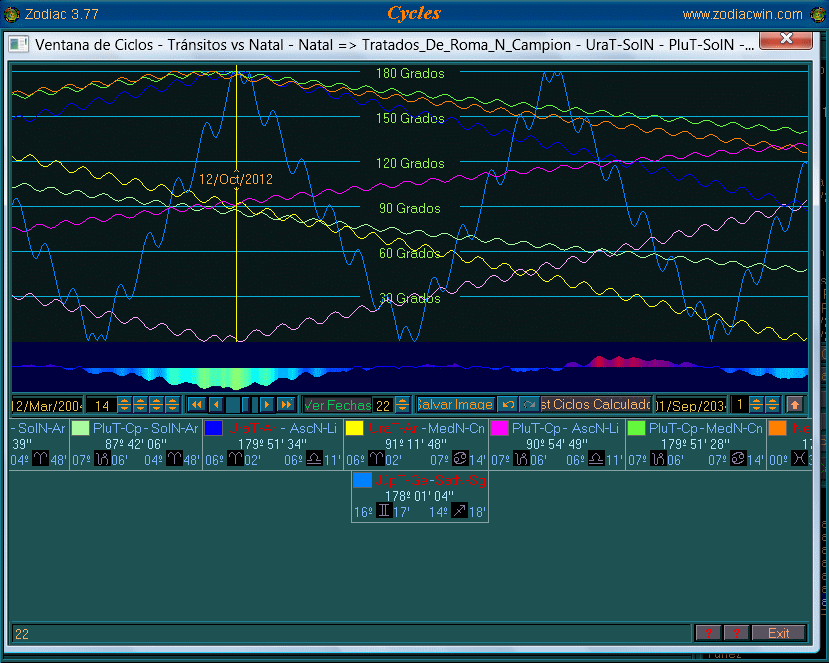Image resolution: width=829 pixels, height=663 pixels.
Task: Click light blue swatch of JúpT-Ge - SatN-Sg
Action: point(362,480)
